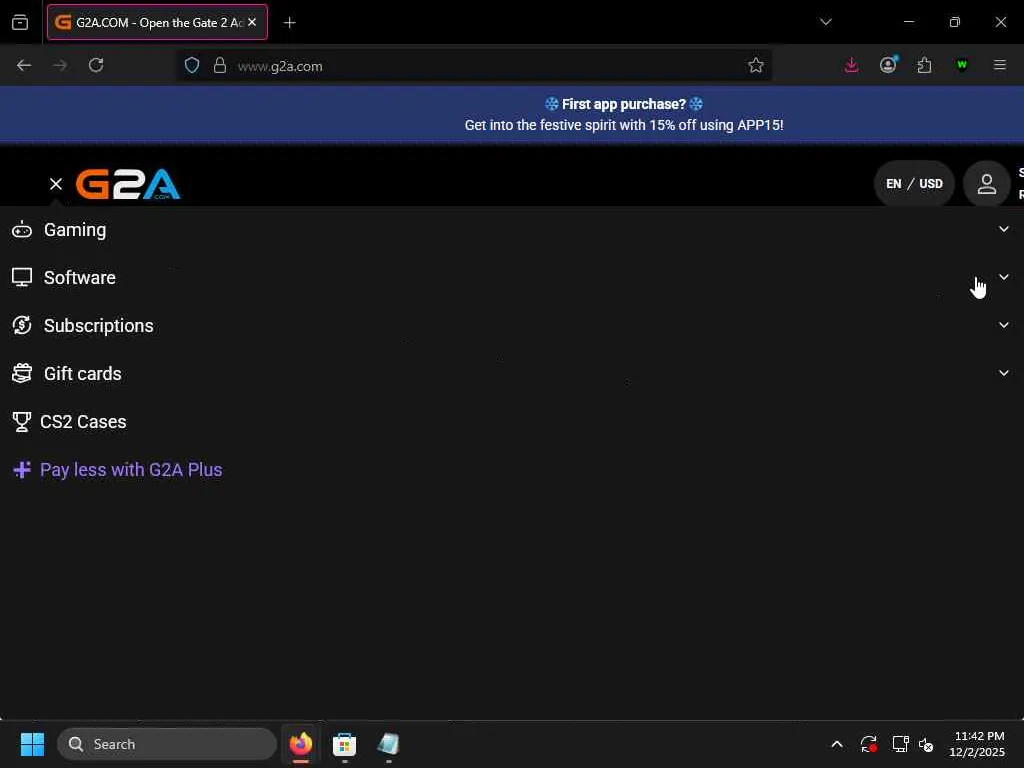Open the browser extensions menu
This screenshot has width=1024, height=768.
click(x=924, y=65)
